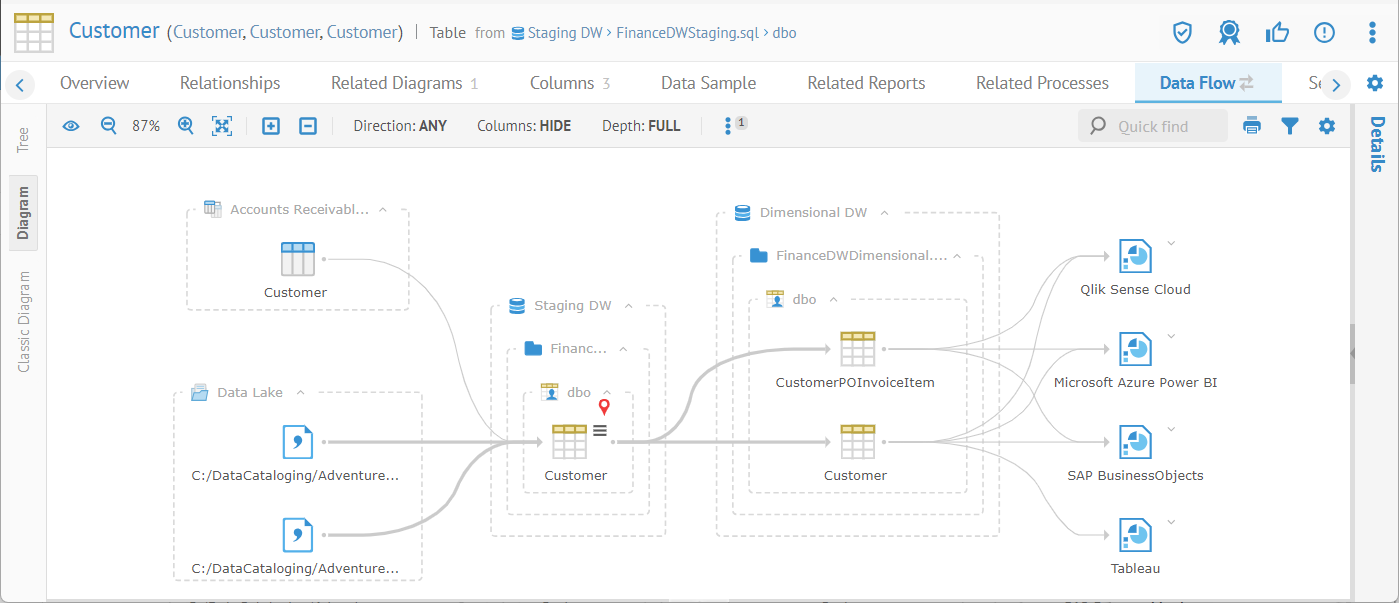Change Direction ANY option
This screenshot has width=1399, height=603.
click(x=400, y=126)
